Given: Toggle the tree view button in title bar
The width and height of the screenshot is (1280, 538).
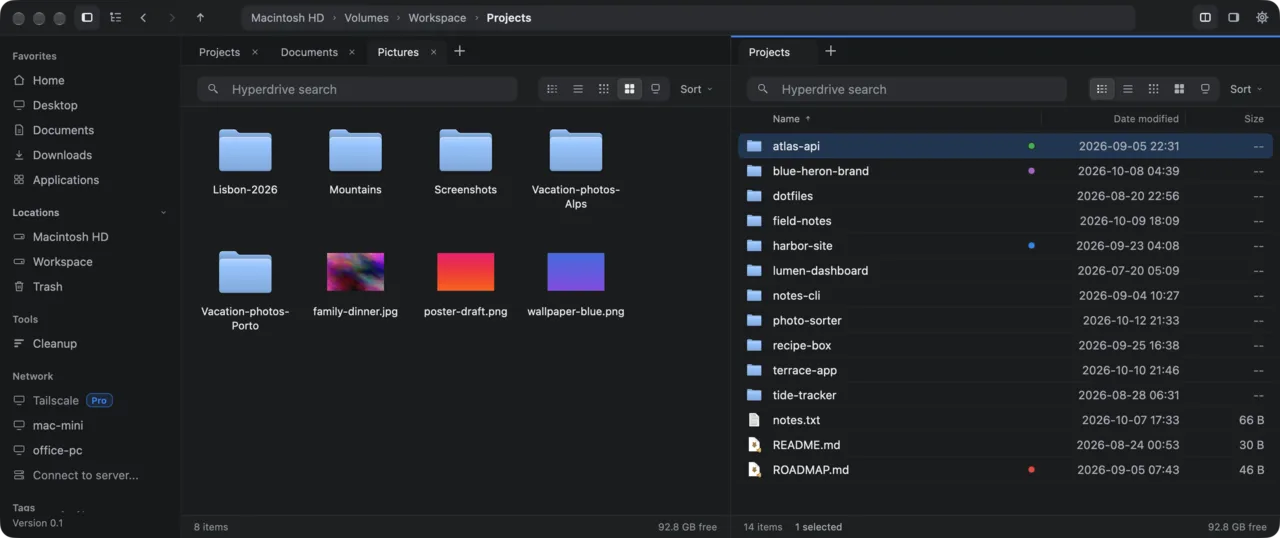Looking at the screenshot, I should tap(116, 18).
